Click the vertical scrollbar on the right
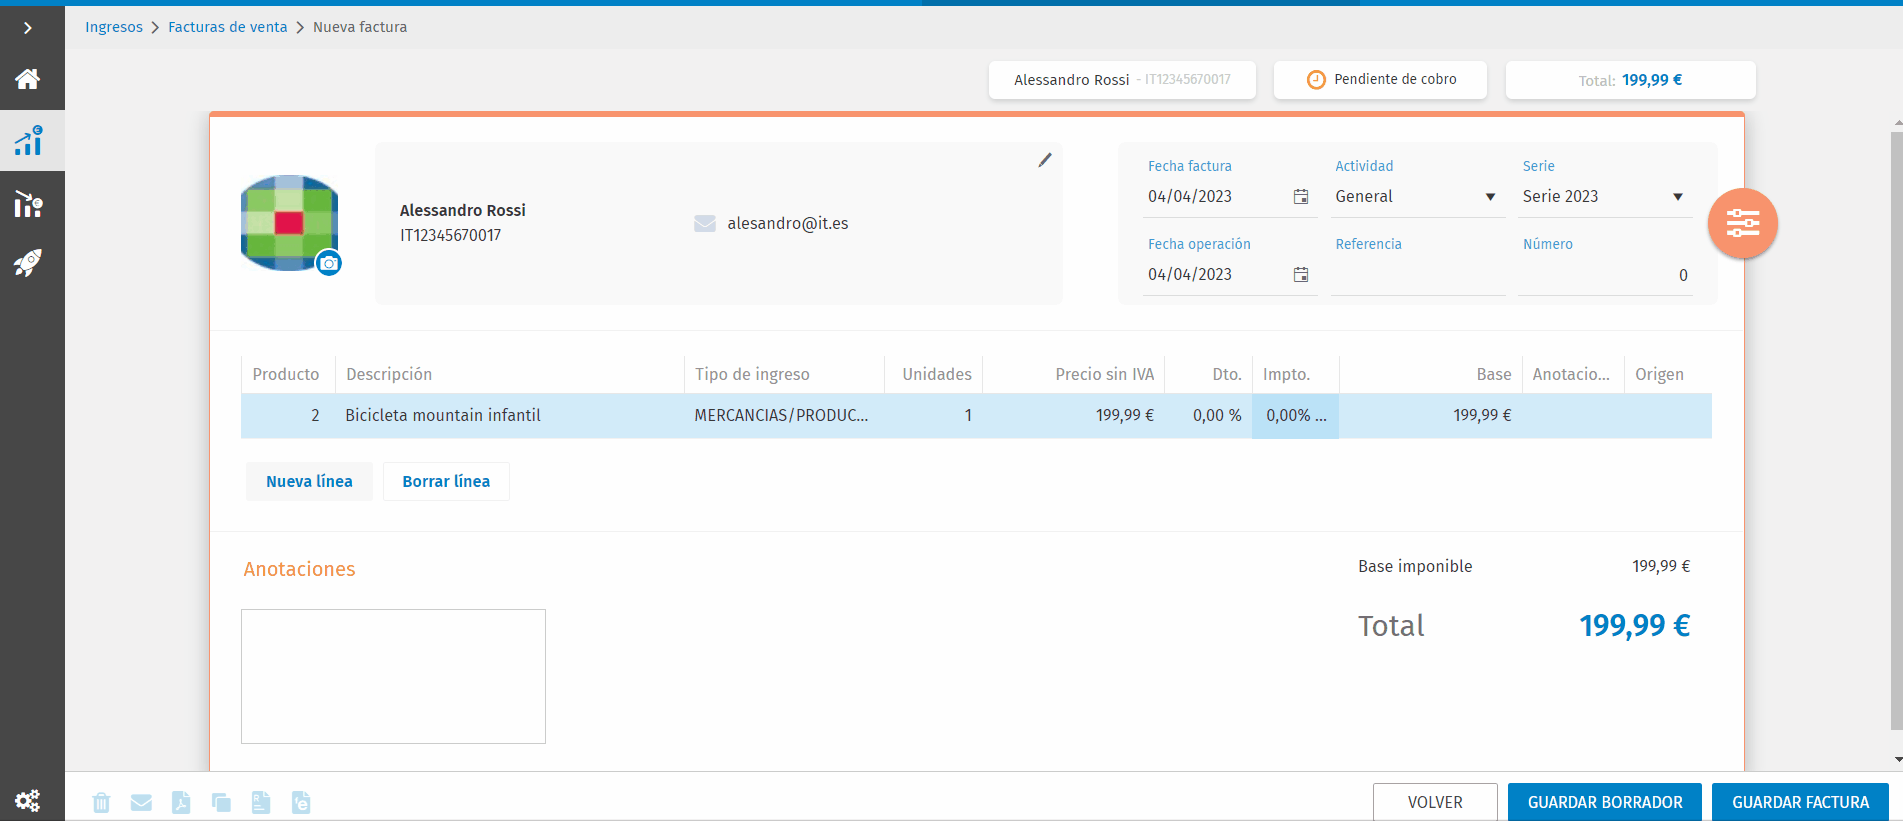This screenshot has width=1903, height=821. click(x=1897, y=430)
